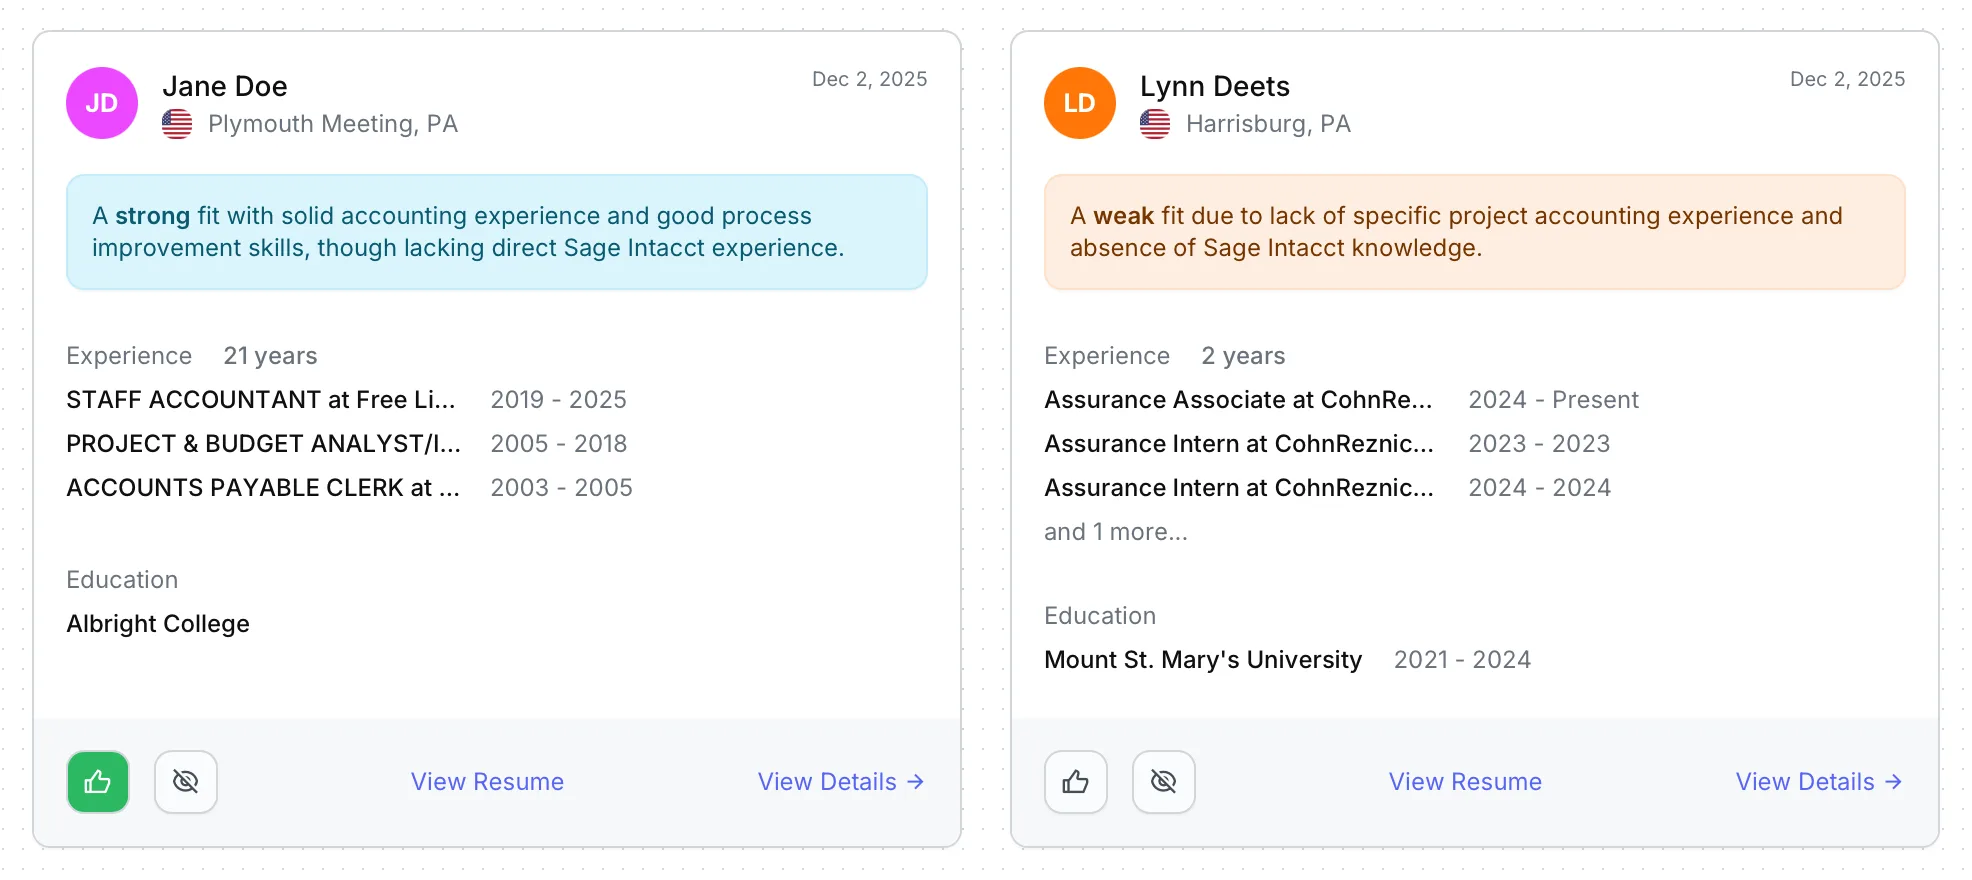Click the Jane Doe name heading
Screen dimensions: 1972x880
(225, 87)
